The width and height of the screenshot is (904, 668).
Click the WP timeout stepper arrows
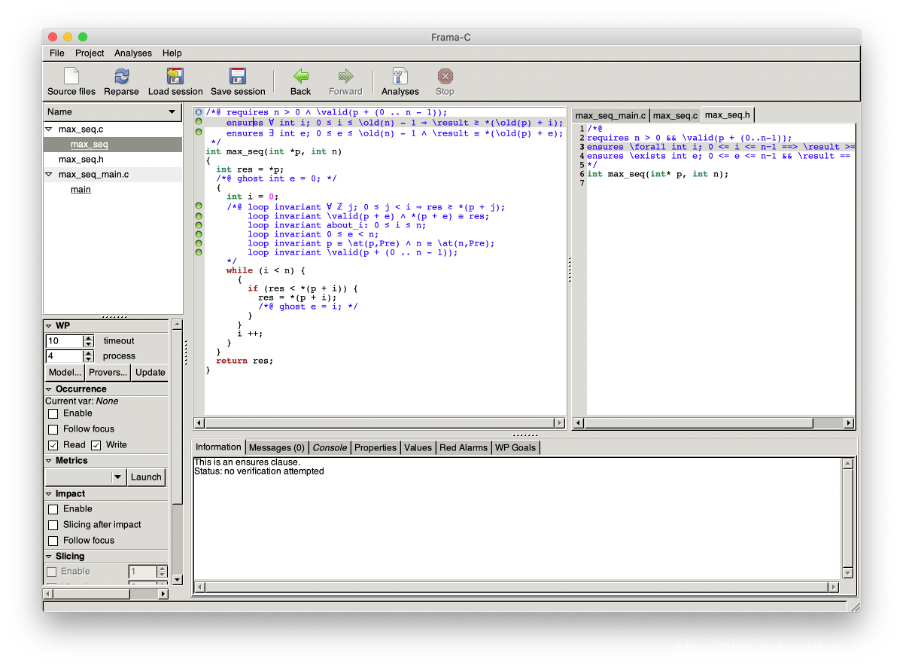(88, 341)
